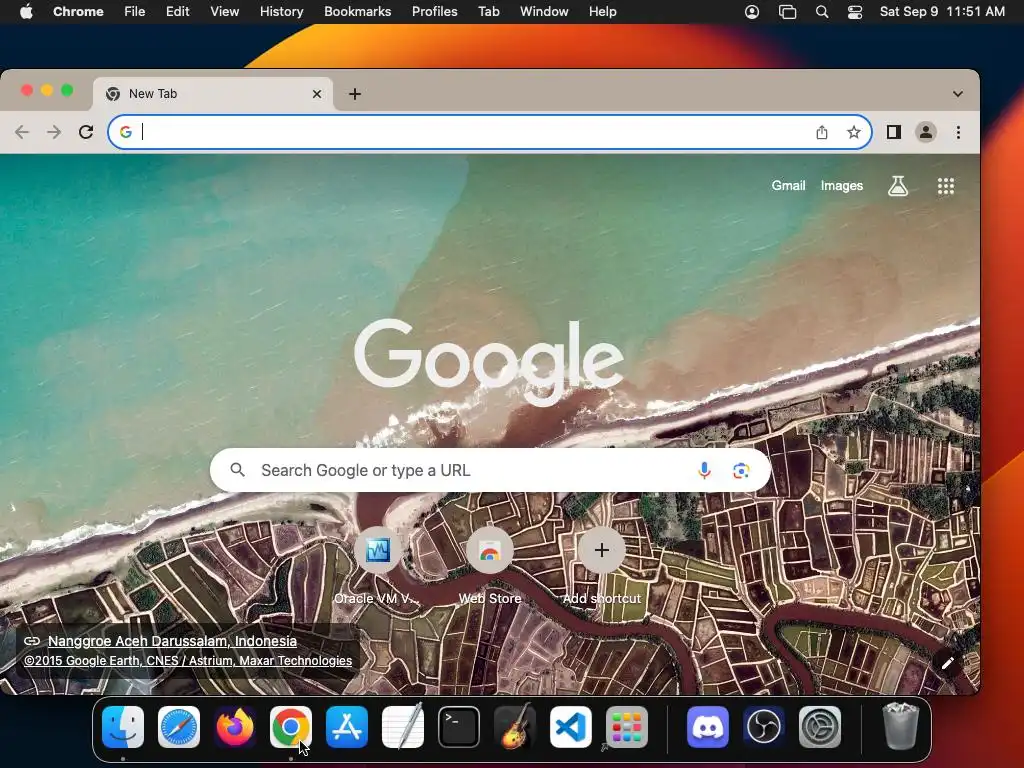The image size is (1024, 768).
Task: Open Control Center in menu bar
Action: coord(855,12)
